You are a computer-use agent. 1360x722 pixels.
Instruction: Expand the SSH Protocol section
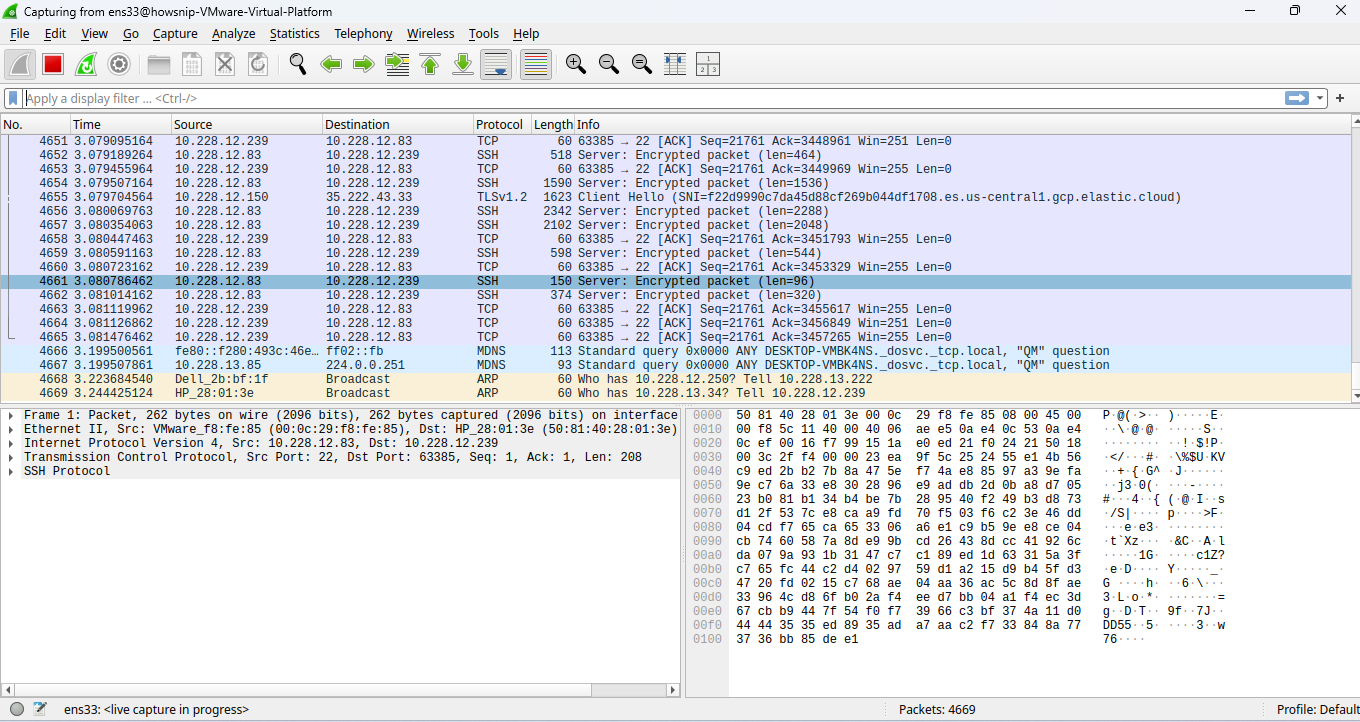click(10, 471)
